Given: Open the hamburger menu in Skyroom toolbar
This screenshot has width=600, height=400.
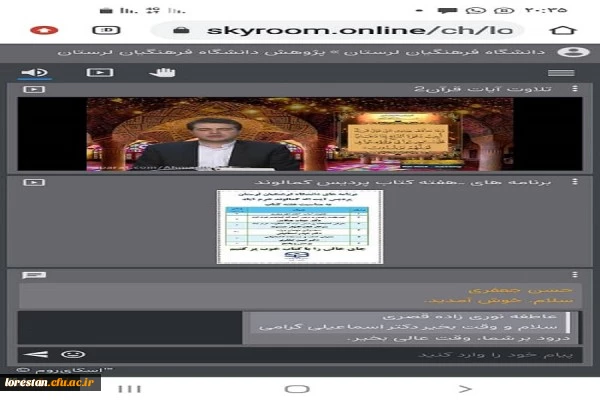Looking at the screenshot, I should pyautogui.click(x=561, y=72).
